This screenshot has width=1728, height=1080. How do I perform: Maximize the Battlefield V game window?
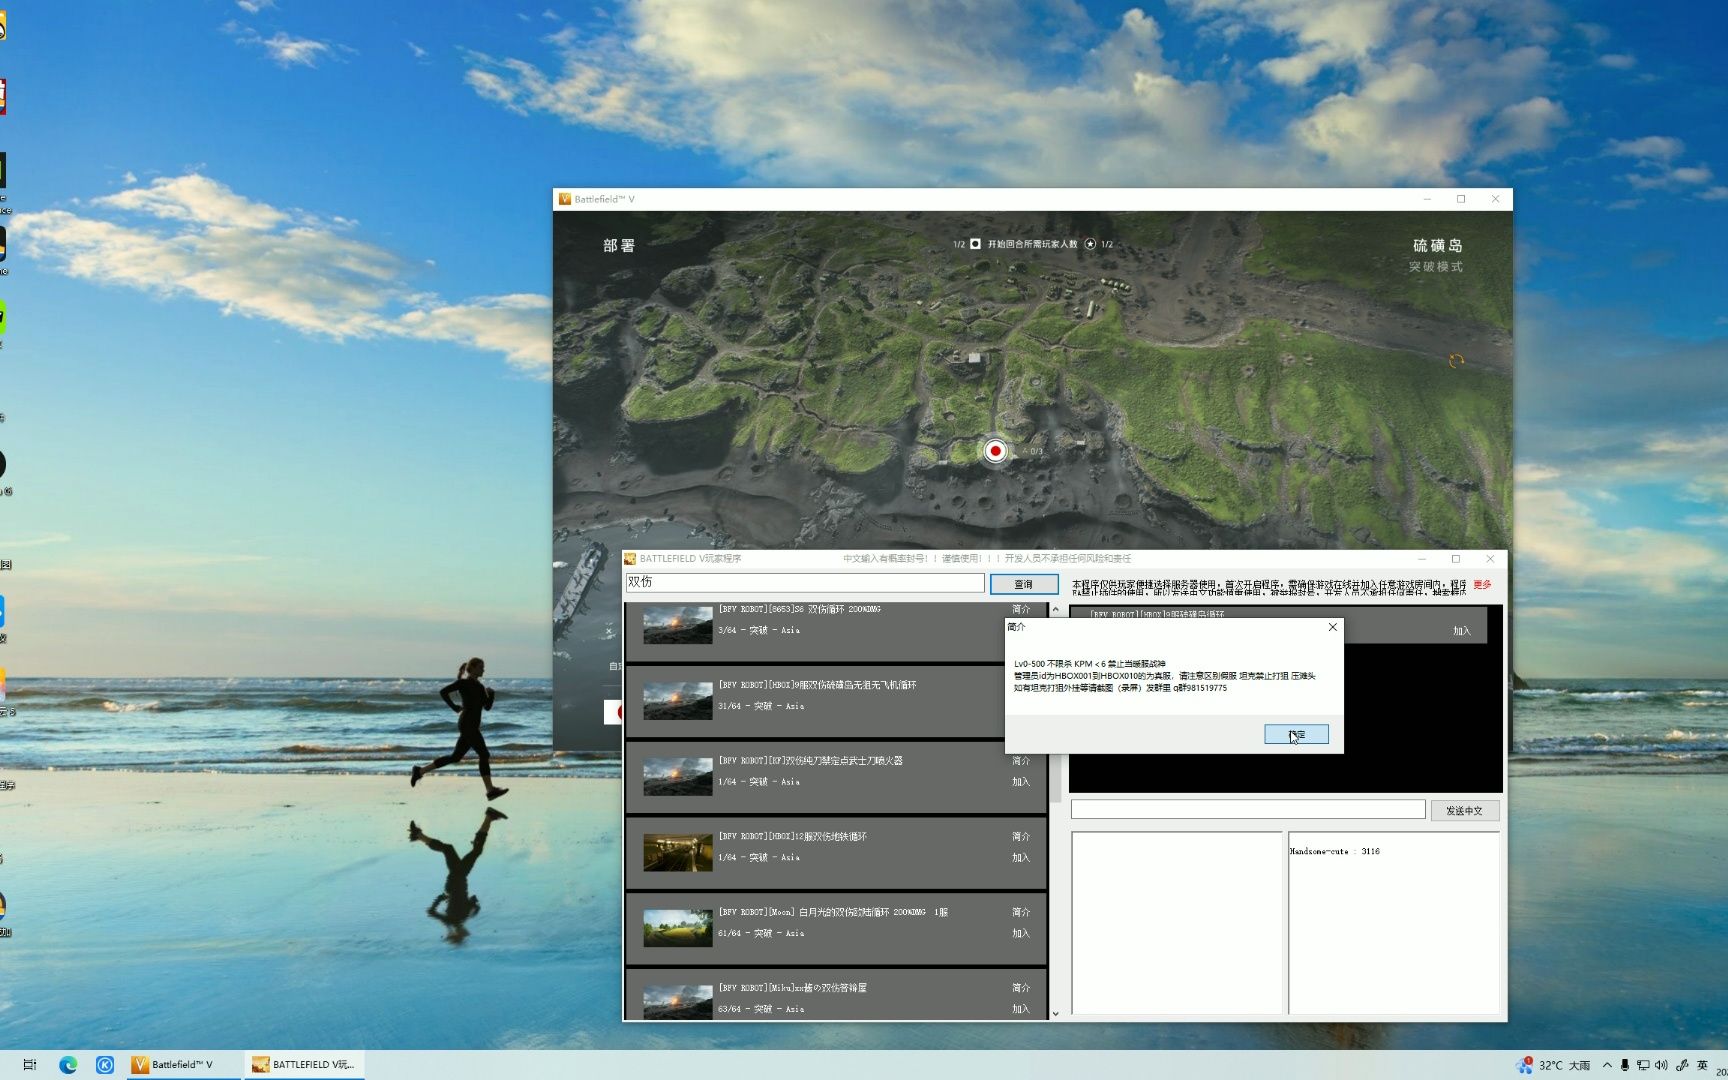(1461, 199)
